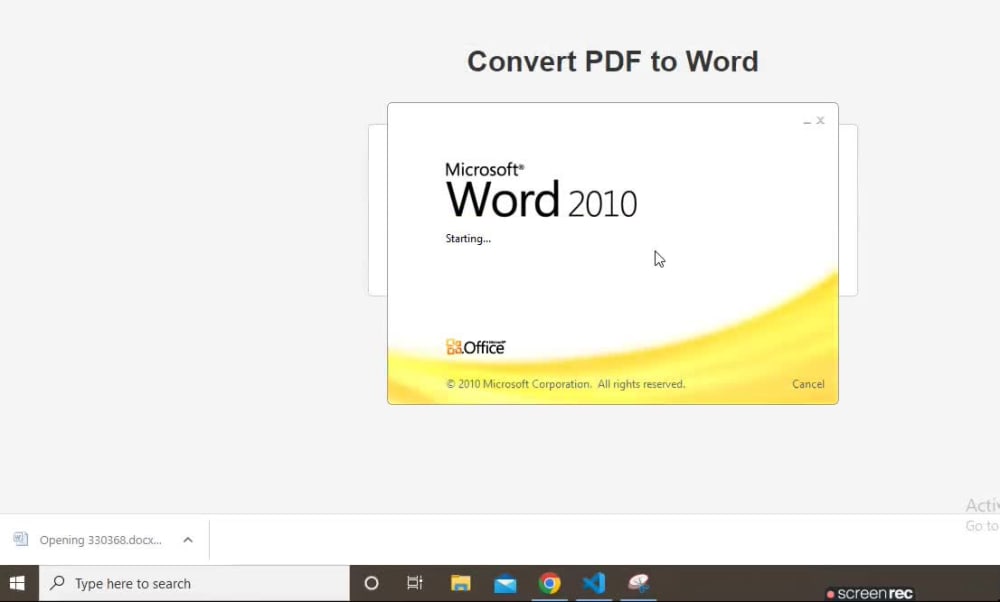Launch Visual Studio Code from the taskbar
Image resolution: width=1000 pixels, height=602 pixels.
click(x=595, y=583)
